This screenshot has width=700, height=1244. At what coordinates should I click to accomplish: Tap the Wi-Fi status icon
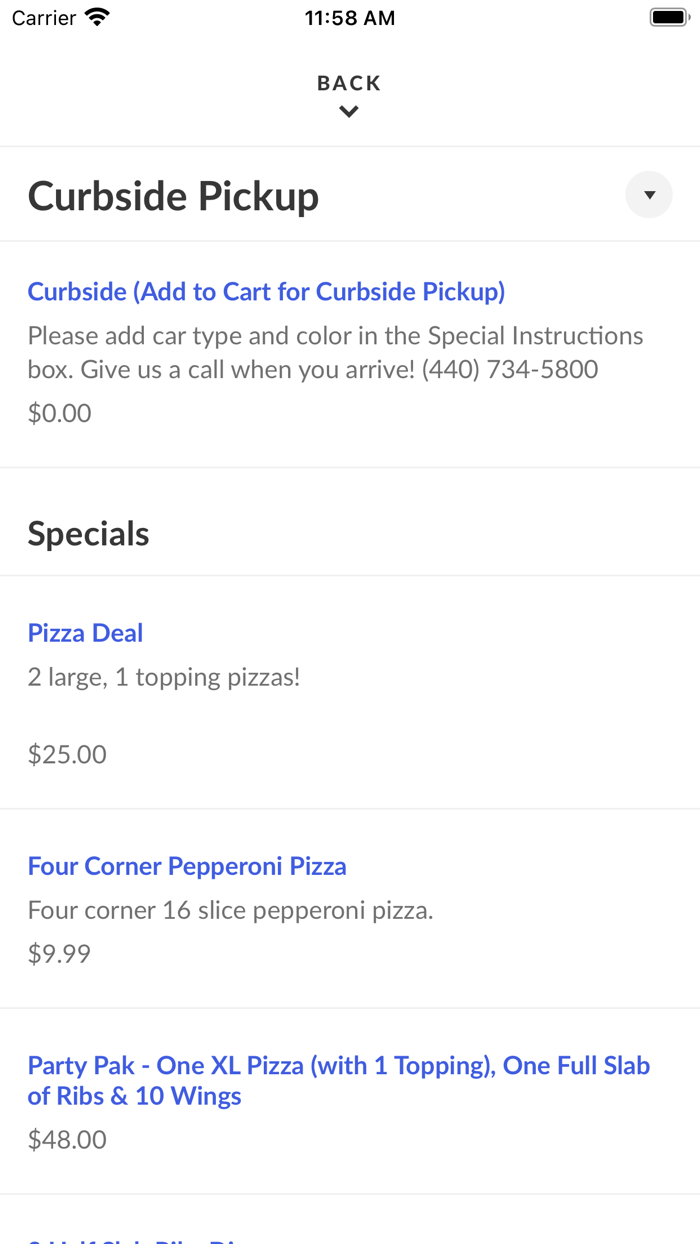tap(96, 16)
